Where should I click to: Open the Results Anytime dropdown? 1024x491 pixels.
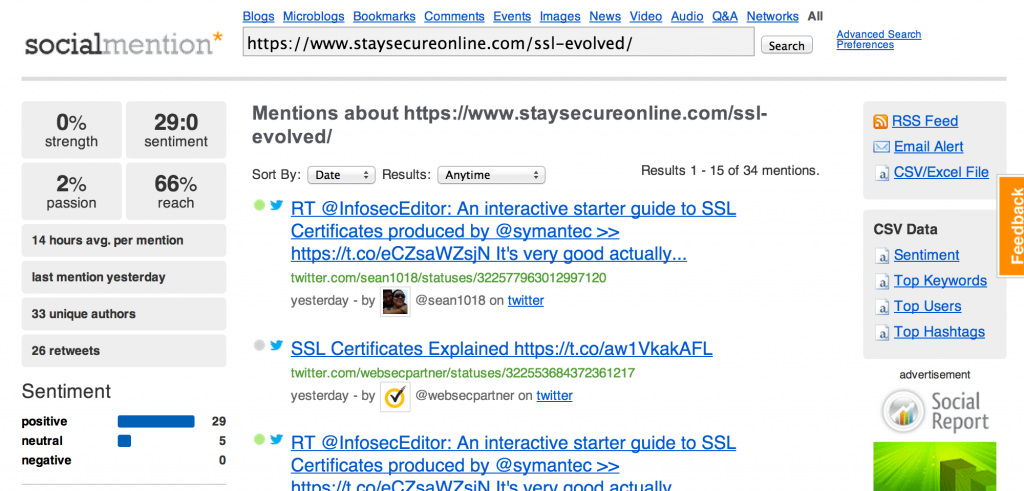(491, 175)
